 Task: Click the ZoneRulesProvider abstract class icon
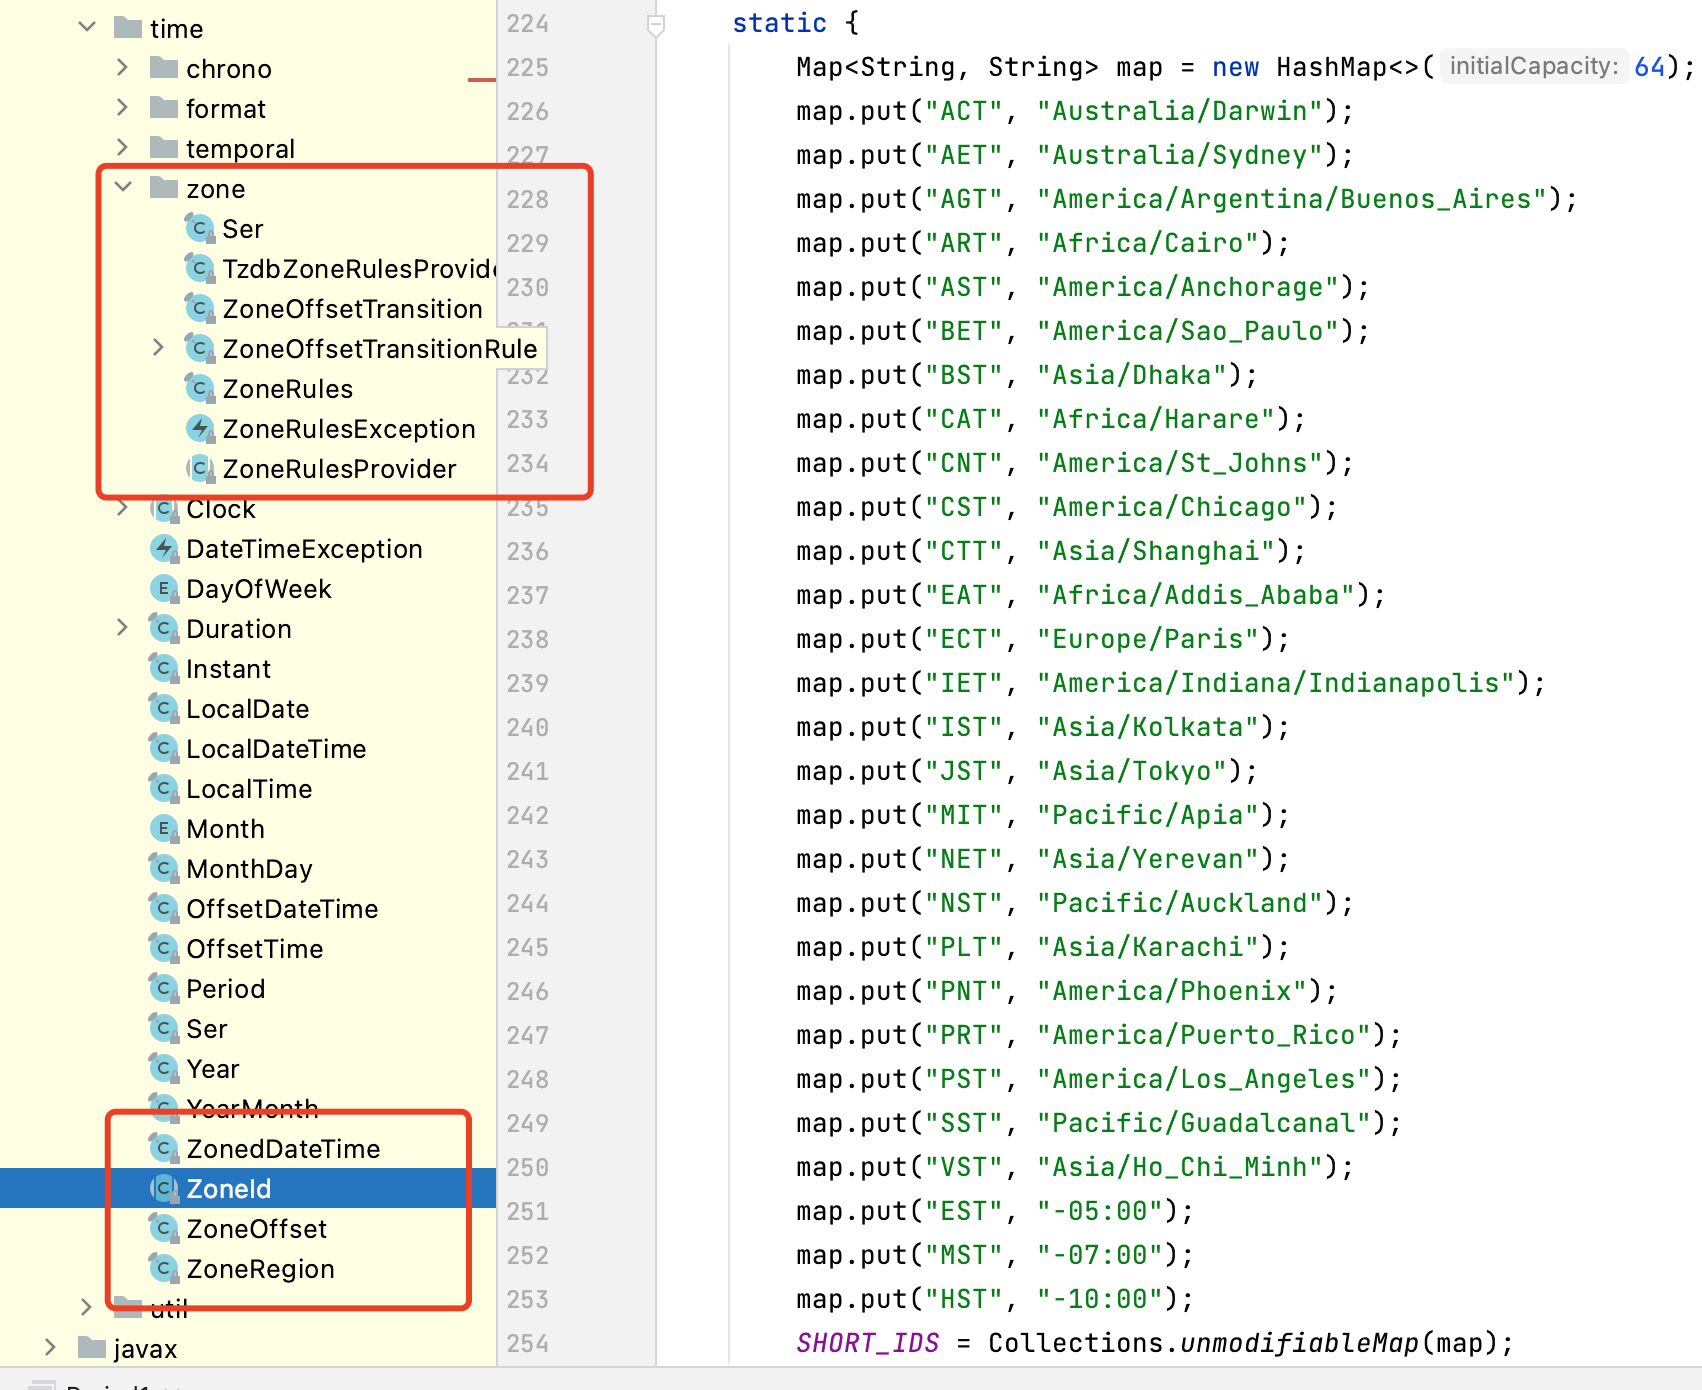[x=200, y=469]
